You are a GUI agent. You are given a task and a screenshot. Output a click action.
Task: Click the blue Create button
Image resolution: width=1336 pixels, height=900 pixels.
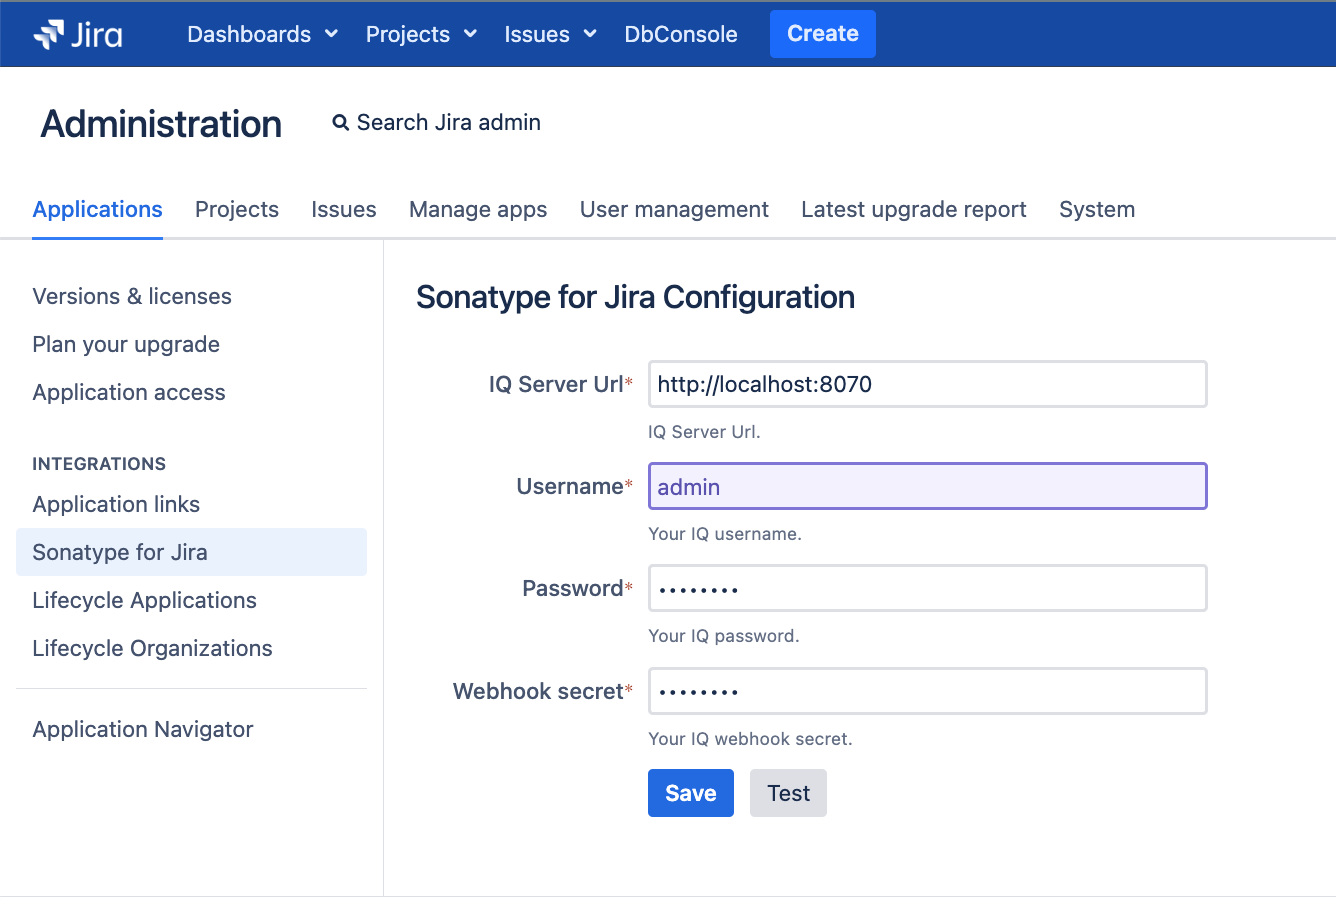(823, 34)
